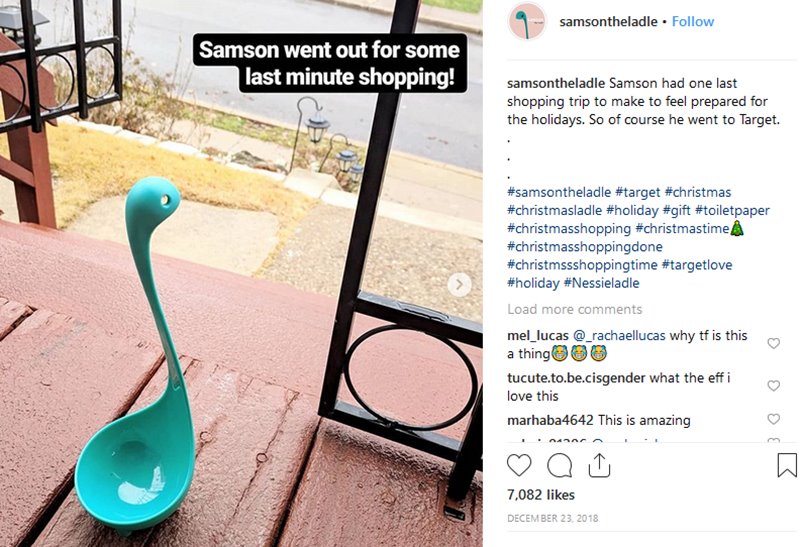Open the @_rachaellucas mention
The image size is (800, 547).
[x=619, y=335]
